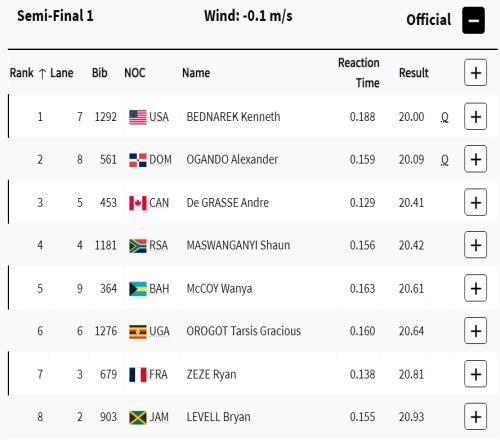Image resolution: width=500 pixels, height=440 pixels.
Task: Click the Dominican Republic flag icon
Action: (x=138, y=160)
